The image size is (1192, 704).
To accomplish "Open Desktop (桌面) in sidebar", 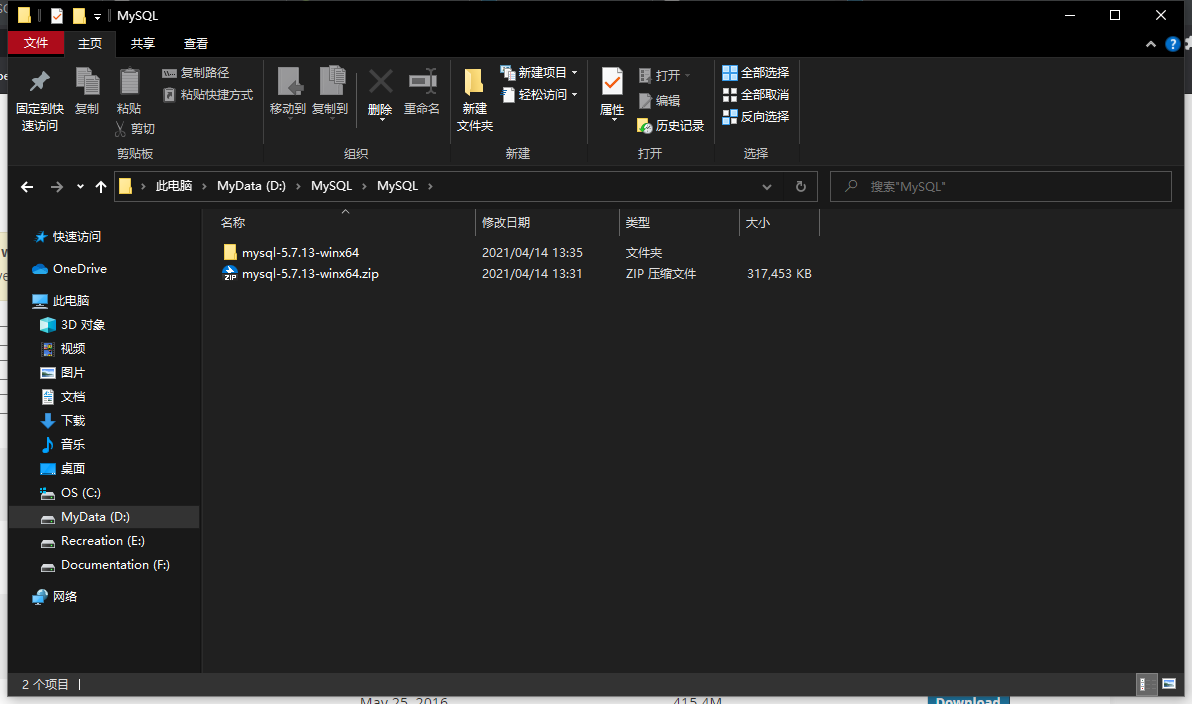I will click(x=72, y=468).
